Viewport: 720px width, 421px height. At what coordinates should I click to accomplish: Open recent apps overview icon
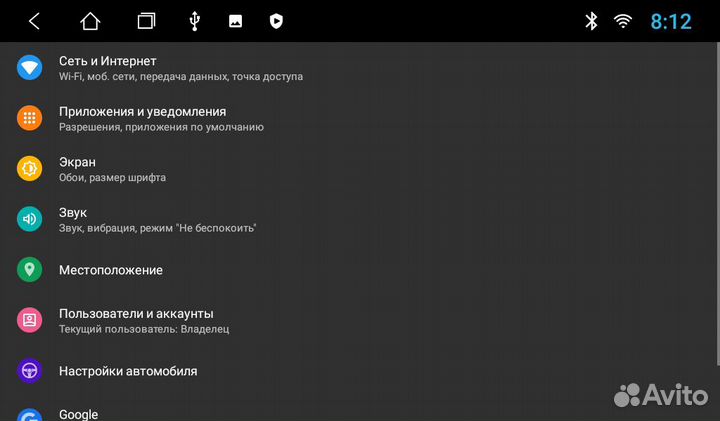pos(147,21)
